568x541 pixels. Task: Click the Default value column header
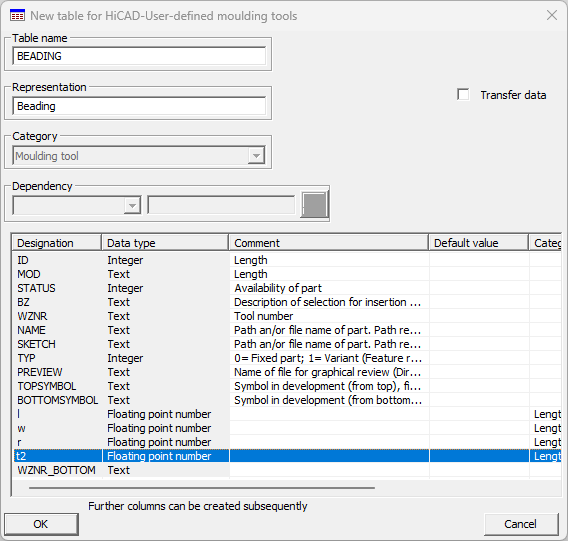pos(479,243)
